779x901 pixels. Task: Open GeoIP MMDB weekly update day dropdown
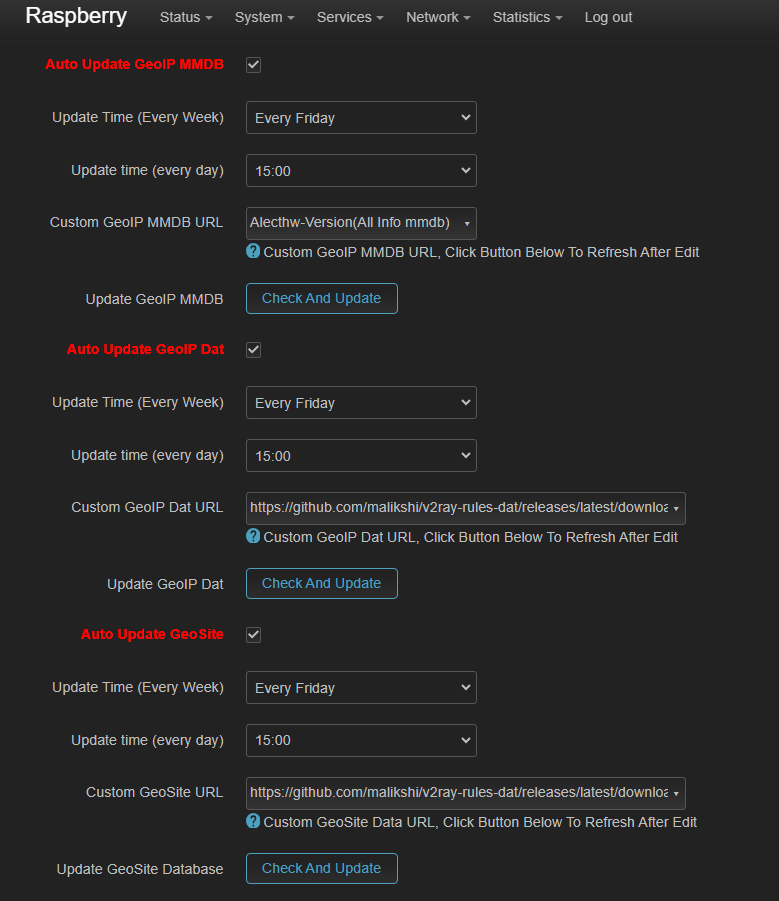[361, 118]
